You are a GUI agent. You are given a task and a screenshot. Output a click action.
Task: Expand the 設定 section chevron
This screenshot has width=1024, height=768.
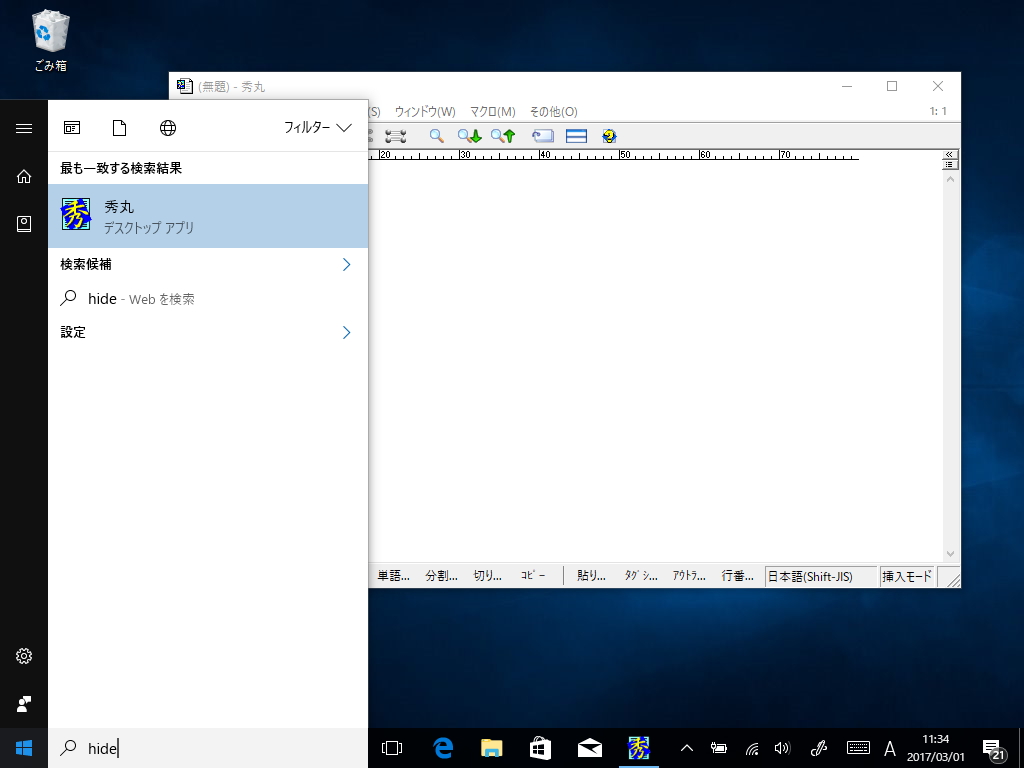[346, 332]
